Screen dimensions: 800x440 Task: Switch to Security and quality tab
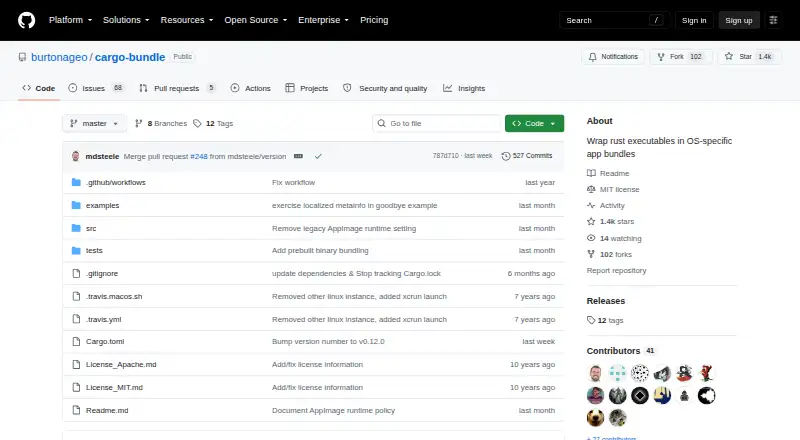click(385, 88)
